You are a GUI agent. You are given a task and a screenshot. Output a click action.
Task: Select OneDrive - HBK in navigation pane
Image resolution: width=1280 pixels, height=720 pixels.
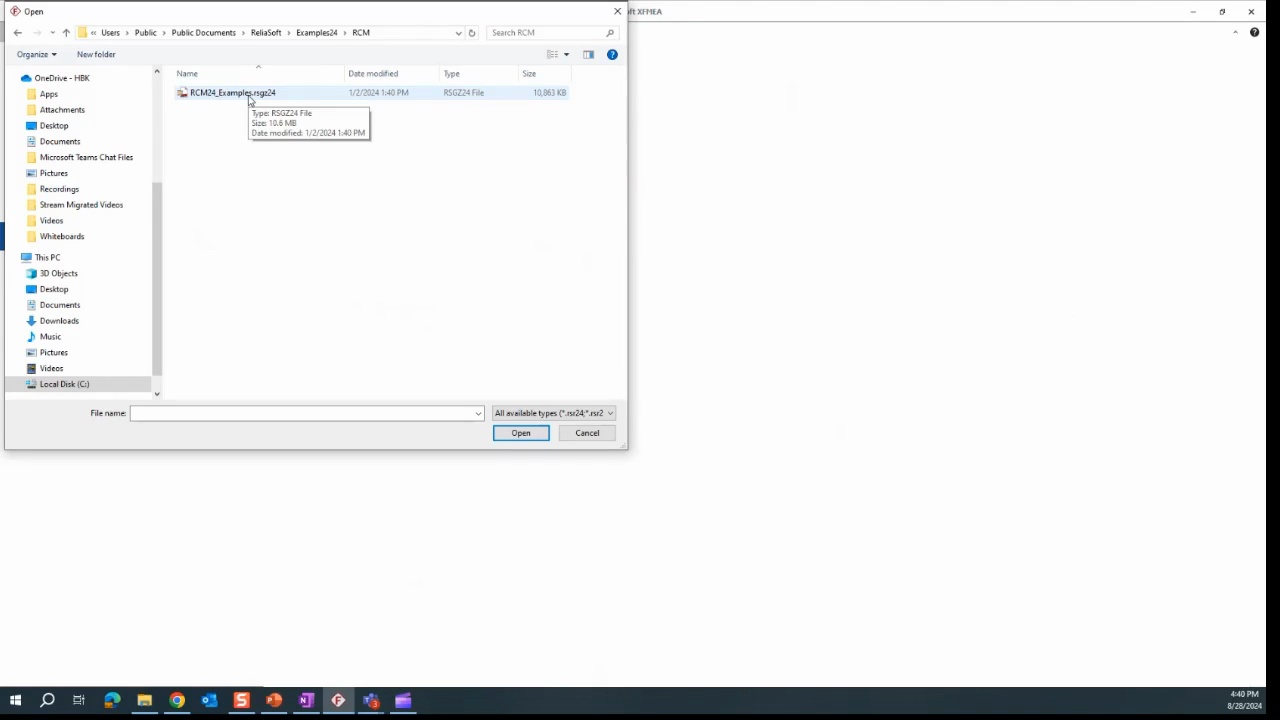pos(62,78)
